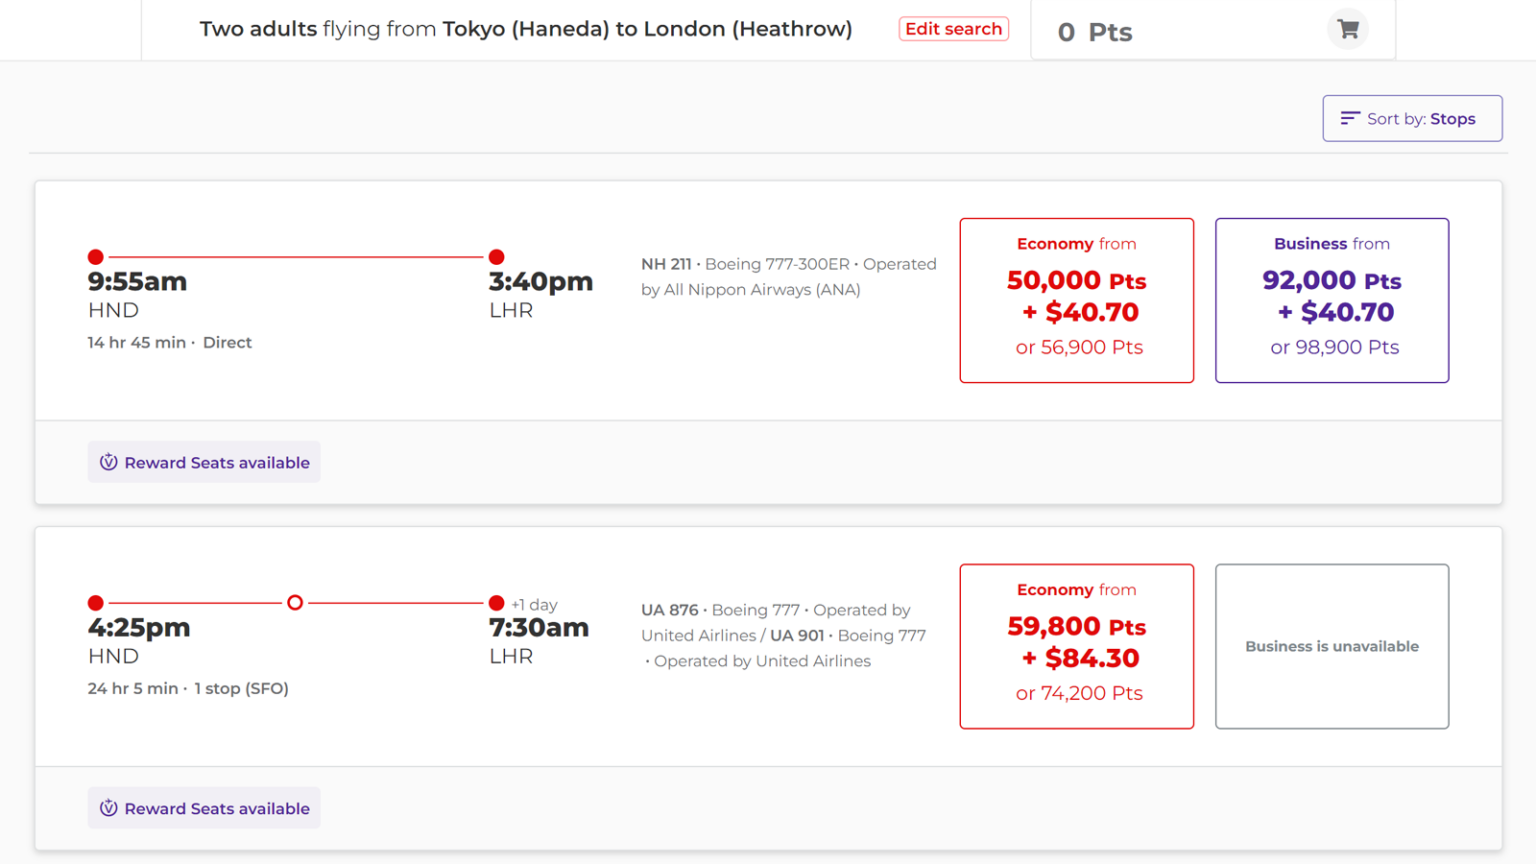This screenshot has width=1536, height=864.
Task: Click the red departure dot on the NH 211 route
Action: [x=95, y=256]
